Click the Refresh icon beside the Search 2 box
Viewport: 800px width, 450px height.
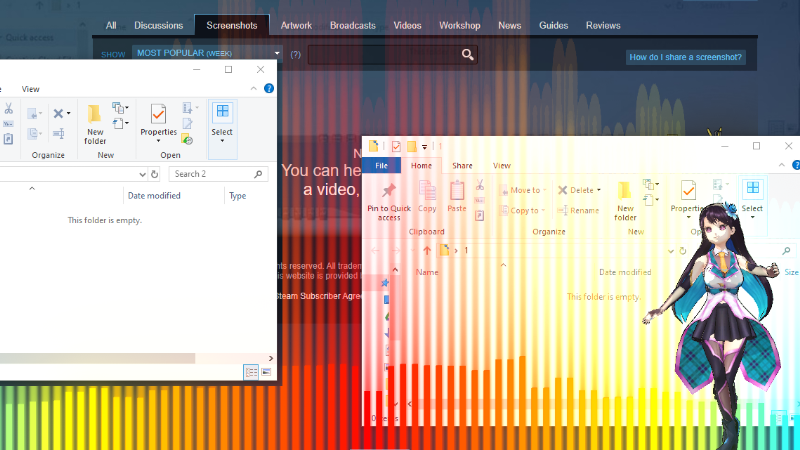[155, 174]
